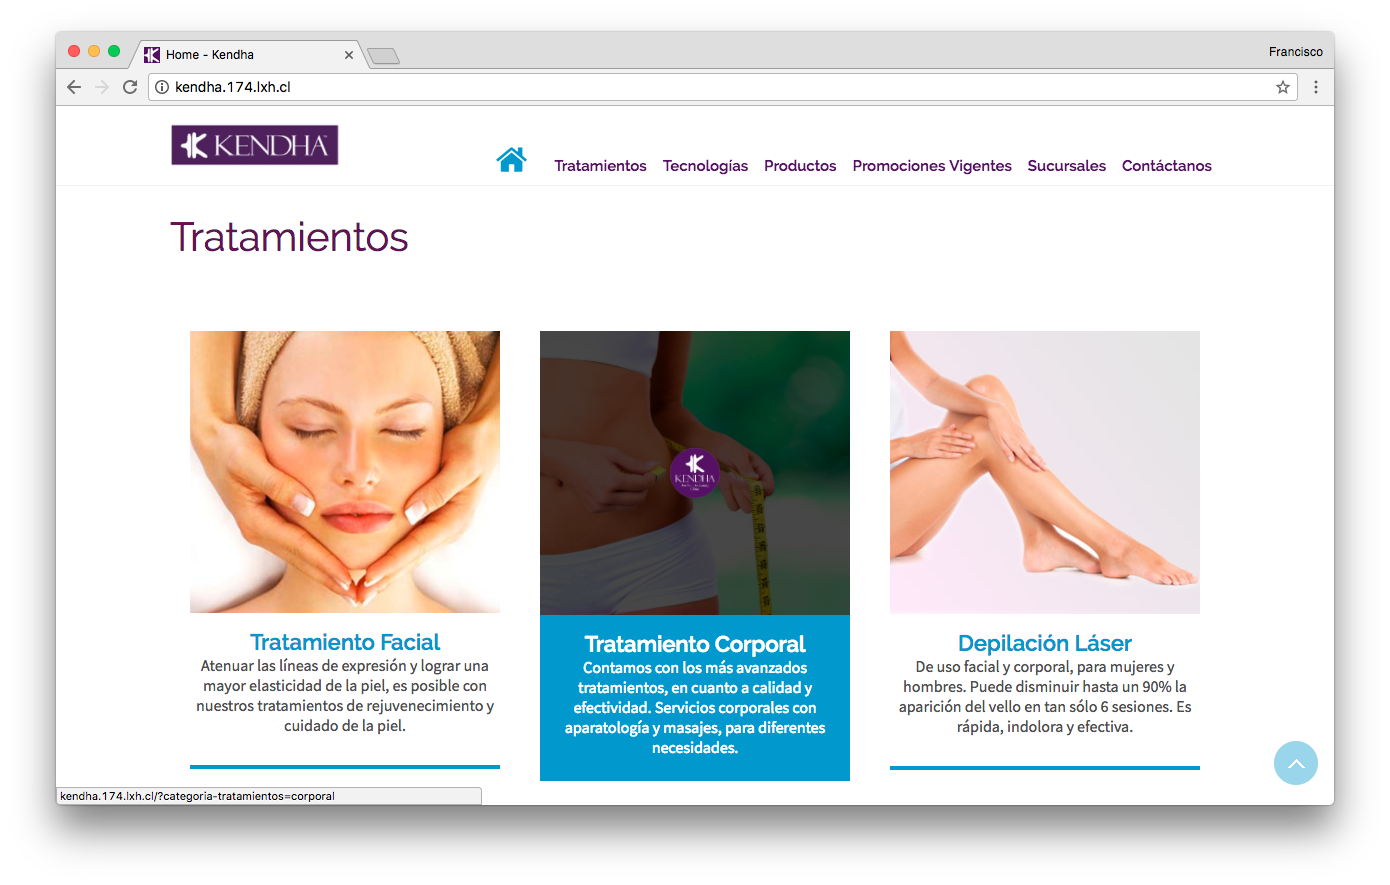Open the Chrome three-dot menu
The image size is (1390, 885).
[x=1316, y=87]
